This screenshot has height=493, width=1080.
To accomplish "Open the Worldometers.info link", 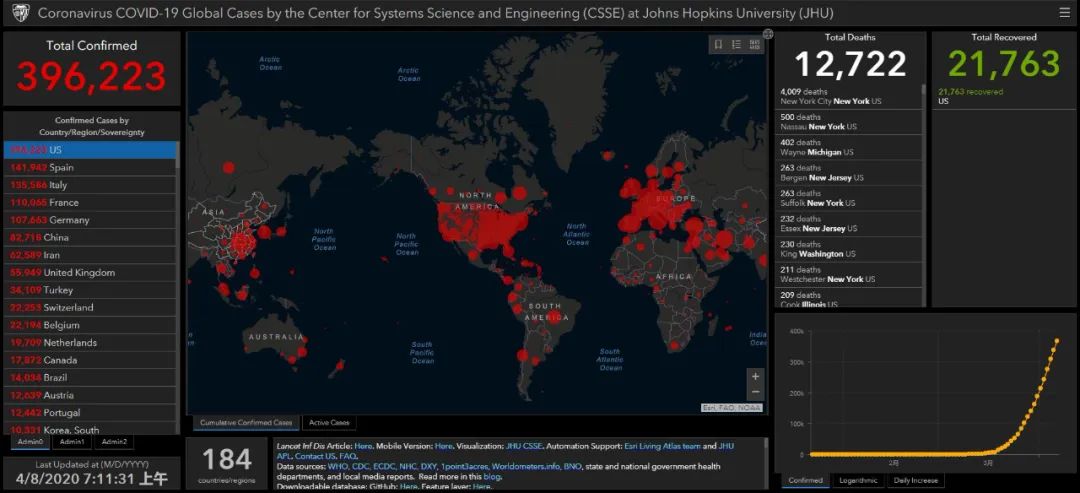I will [526, 466].
